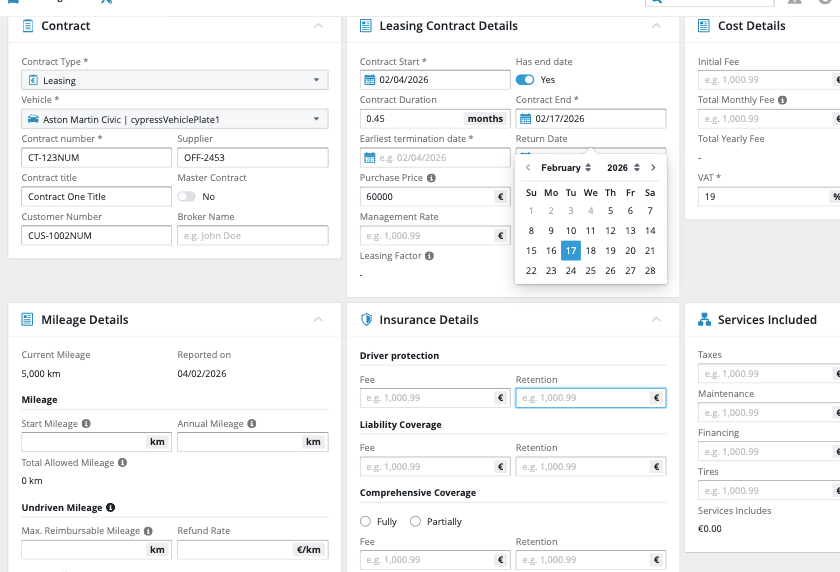This screenshot has width=840, height=572.
Task: Collapse the Mileage Details panel
Action: pos(318,320)
